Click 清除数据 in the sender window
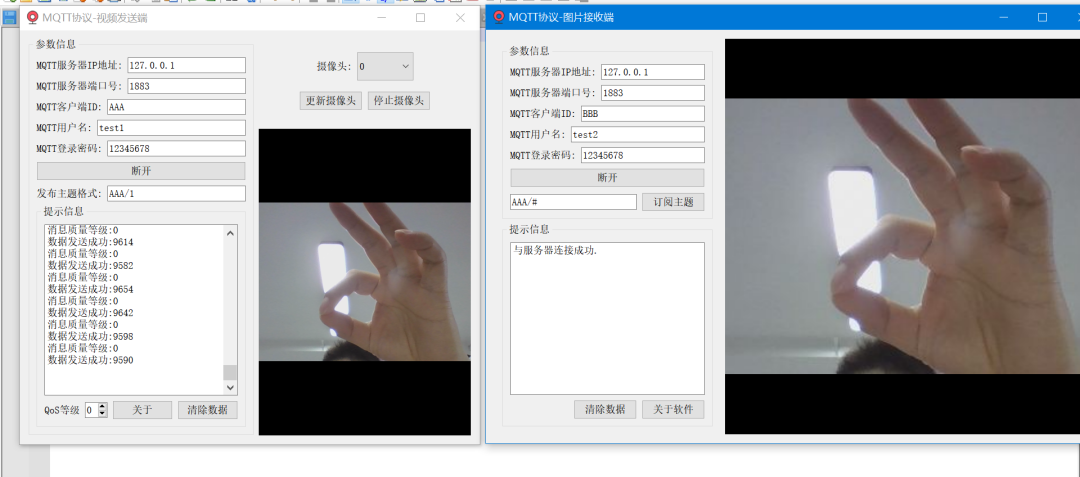 tap(207, 410)
